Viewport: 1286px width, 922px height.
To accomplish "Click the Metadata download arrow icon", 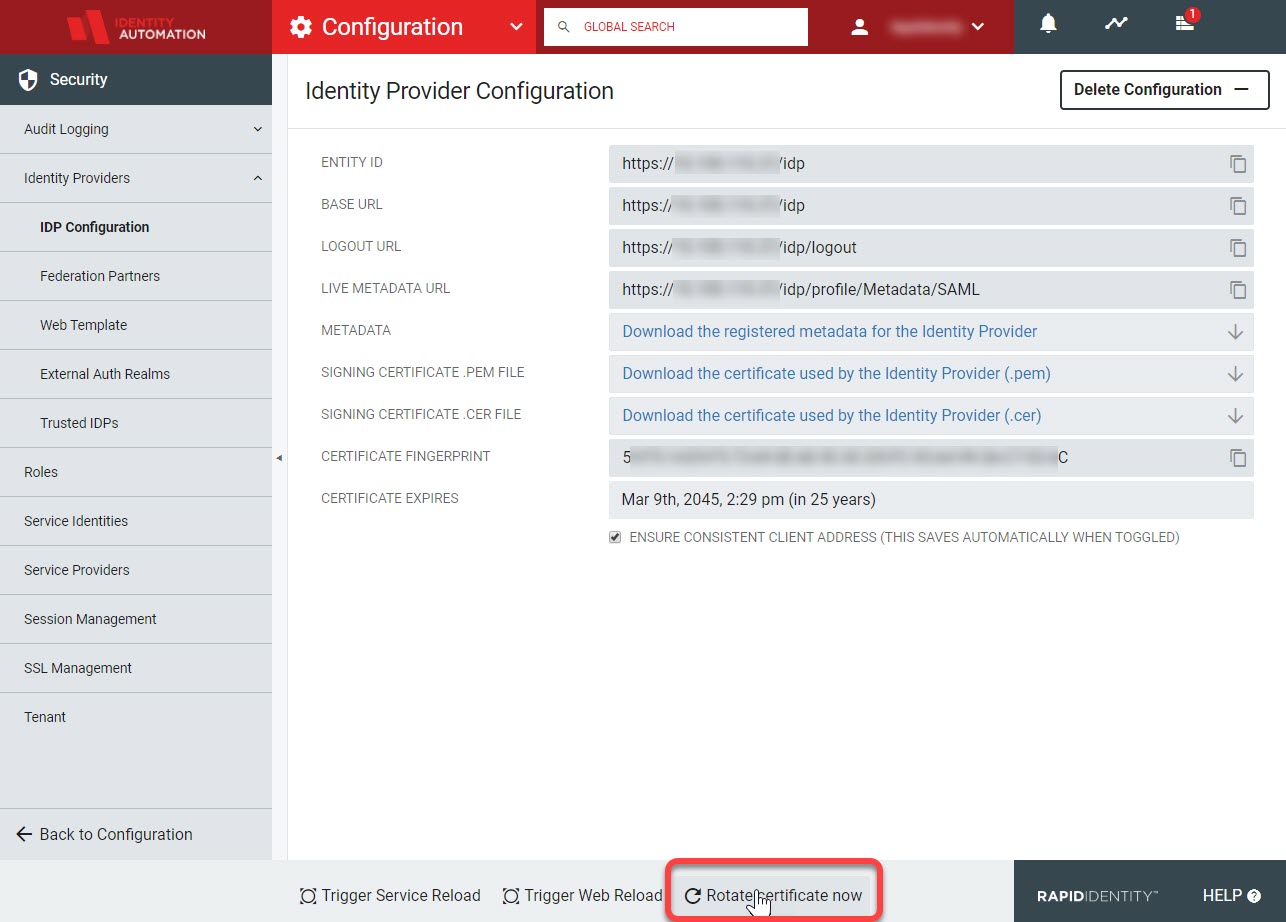I will click(x=1235, y=332).
